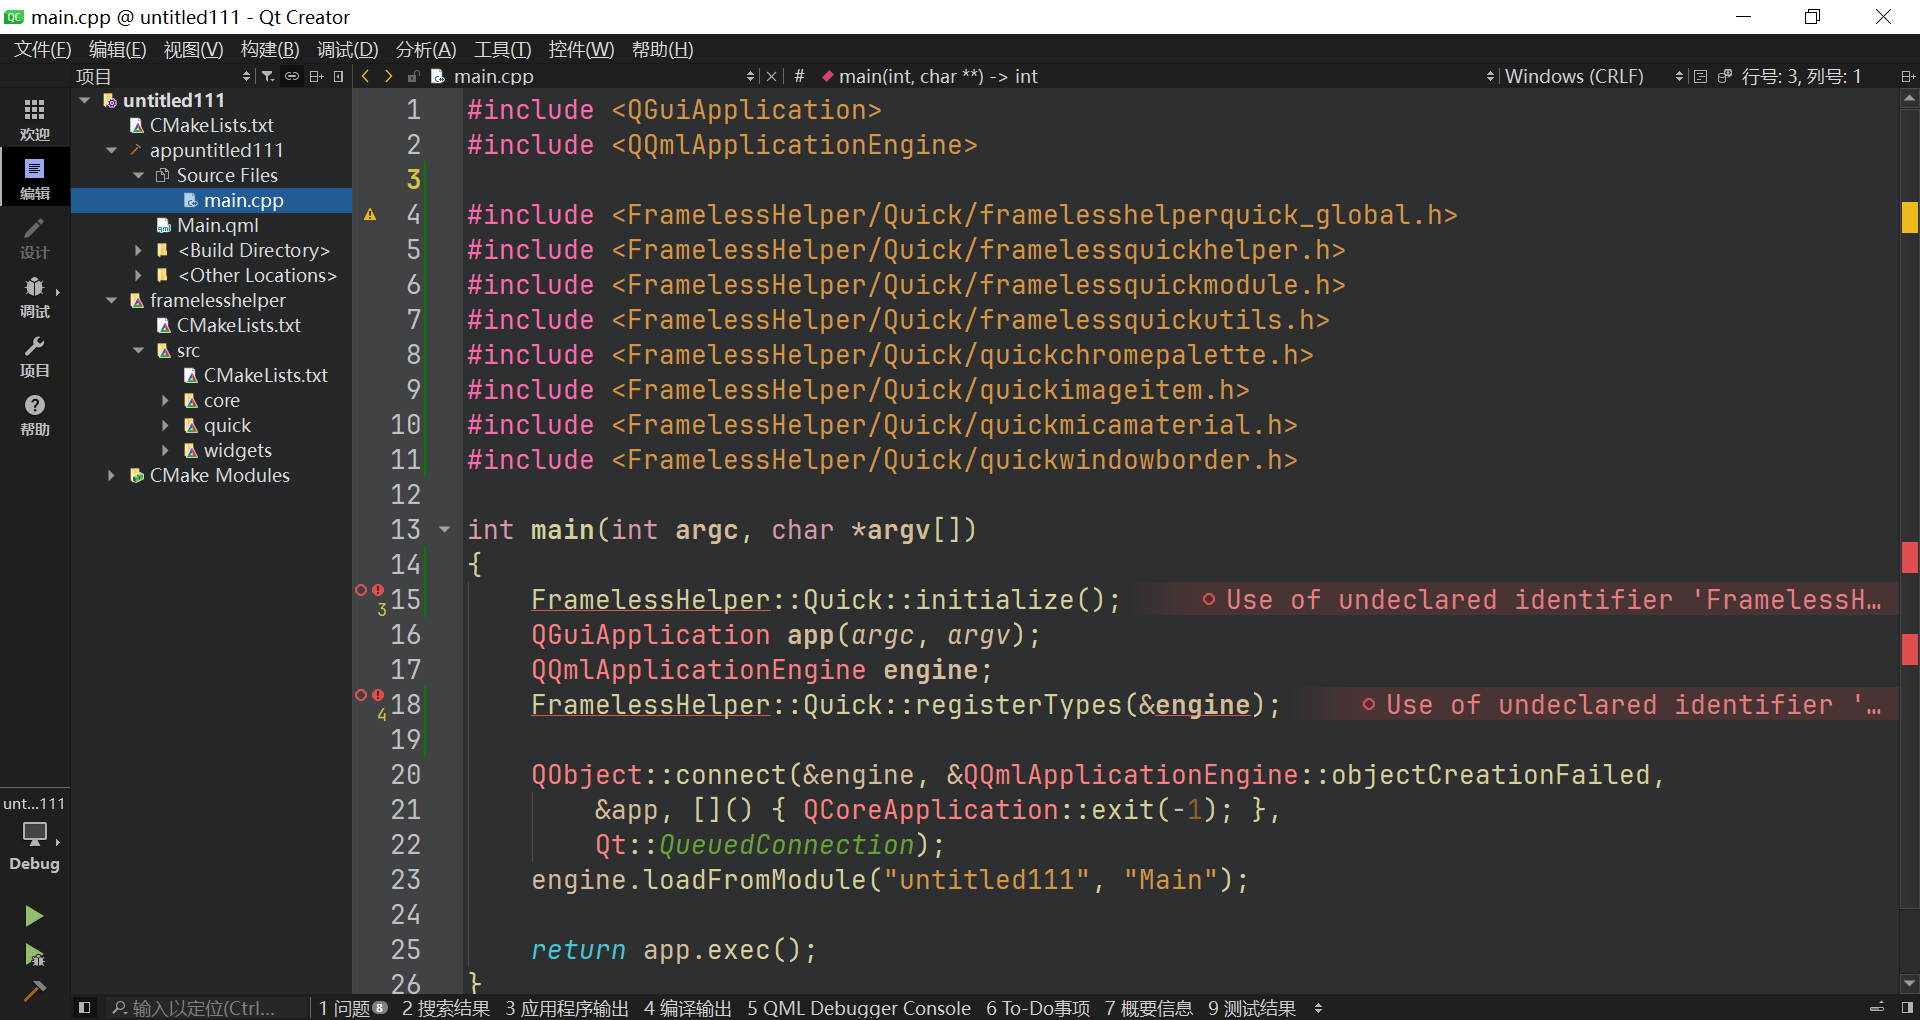The image size is (1920, 1020).
Task: Open the sidebar view selector 项目 dropdown
Action: [163, 76]
